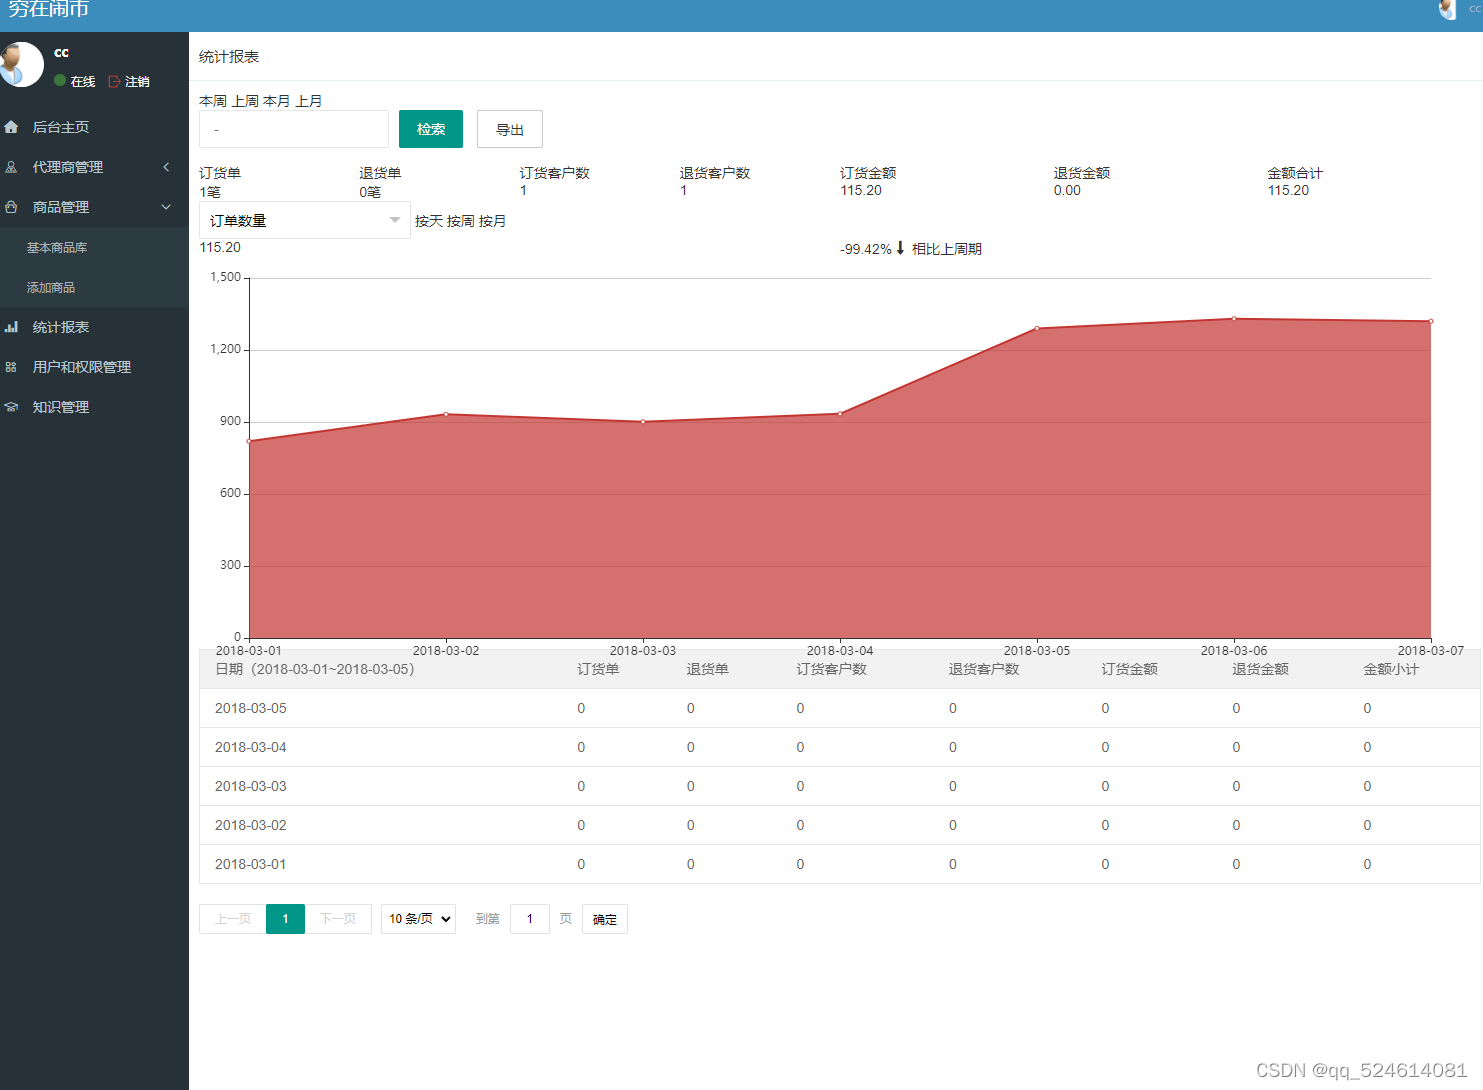Switch chart grouping to 按天

pyautogui.click(x=429, y=221)
